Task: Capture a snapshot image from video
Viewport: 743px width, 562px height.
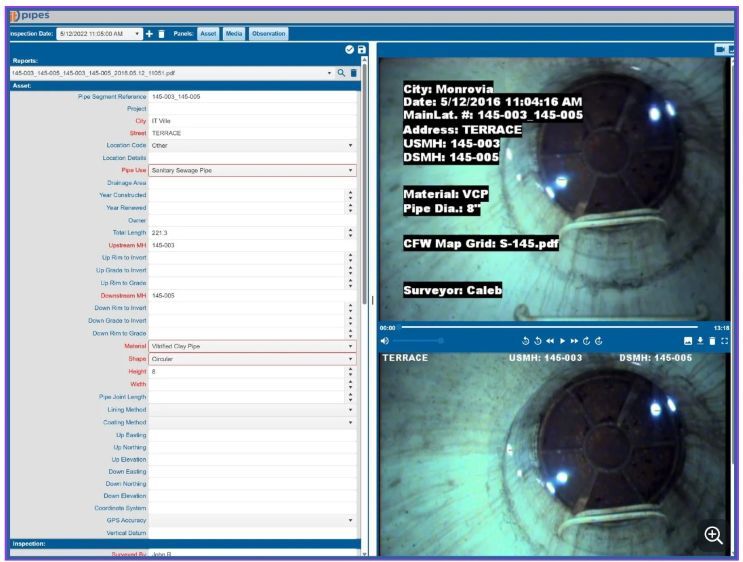Action: point(688,341)
